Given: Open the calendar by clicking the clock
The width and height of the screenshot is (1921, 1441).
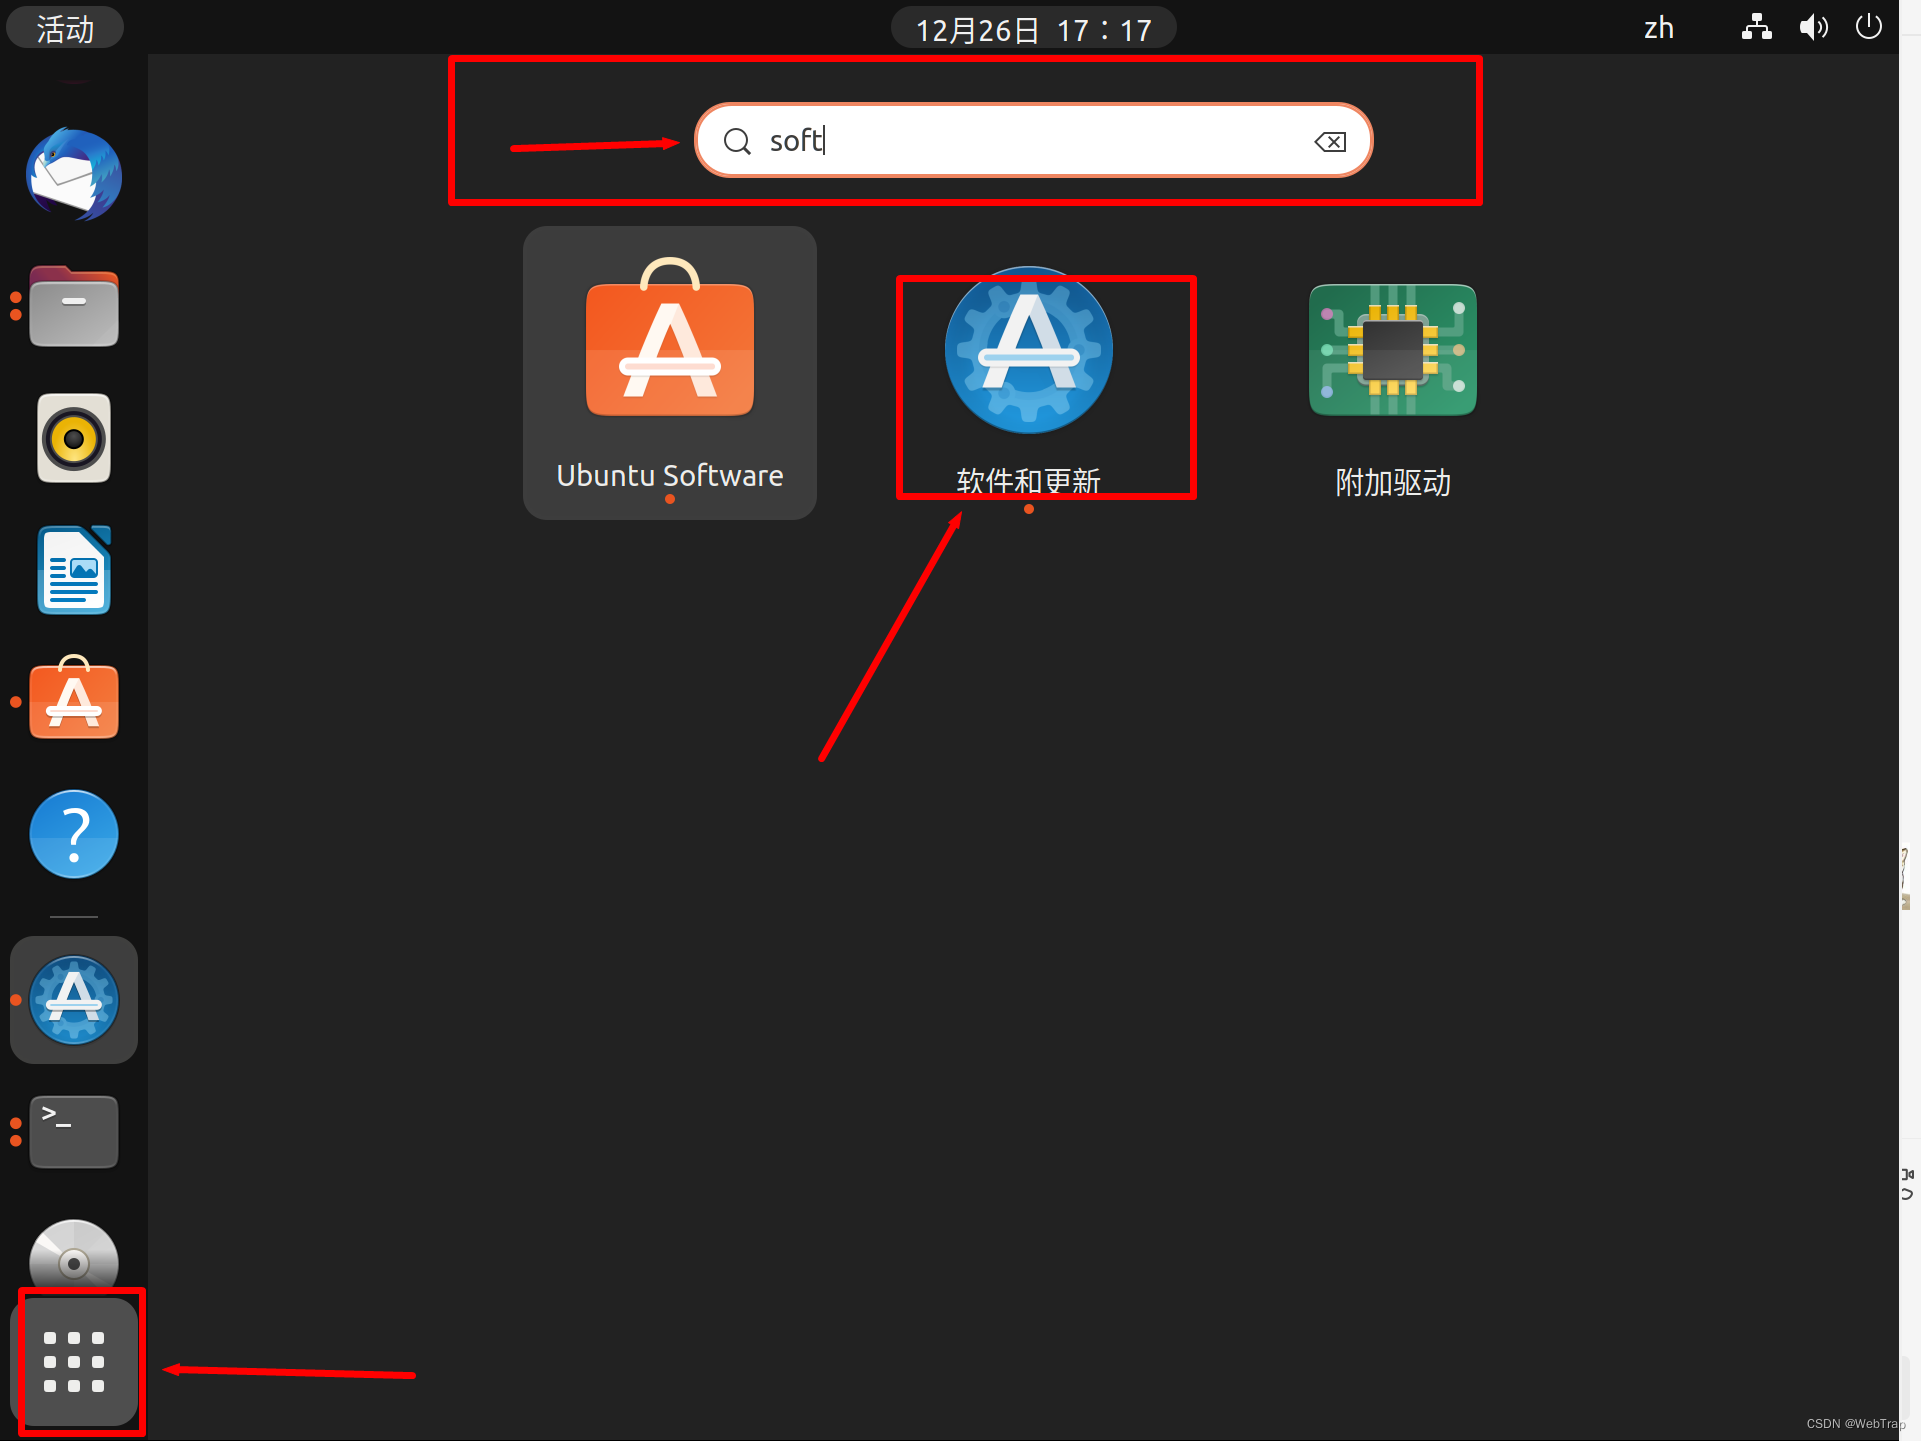Looking at the screenshot, I should coord(1033,27).
